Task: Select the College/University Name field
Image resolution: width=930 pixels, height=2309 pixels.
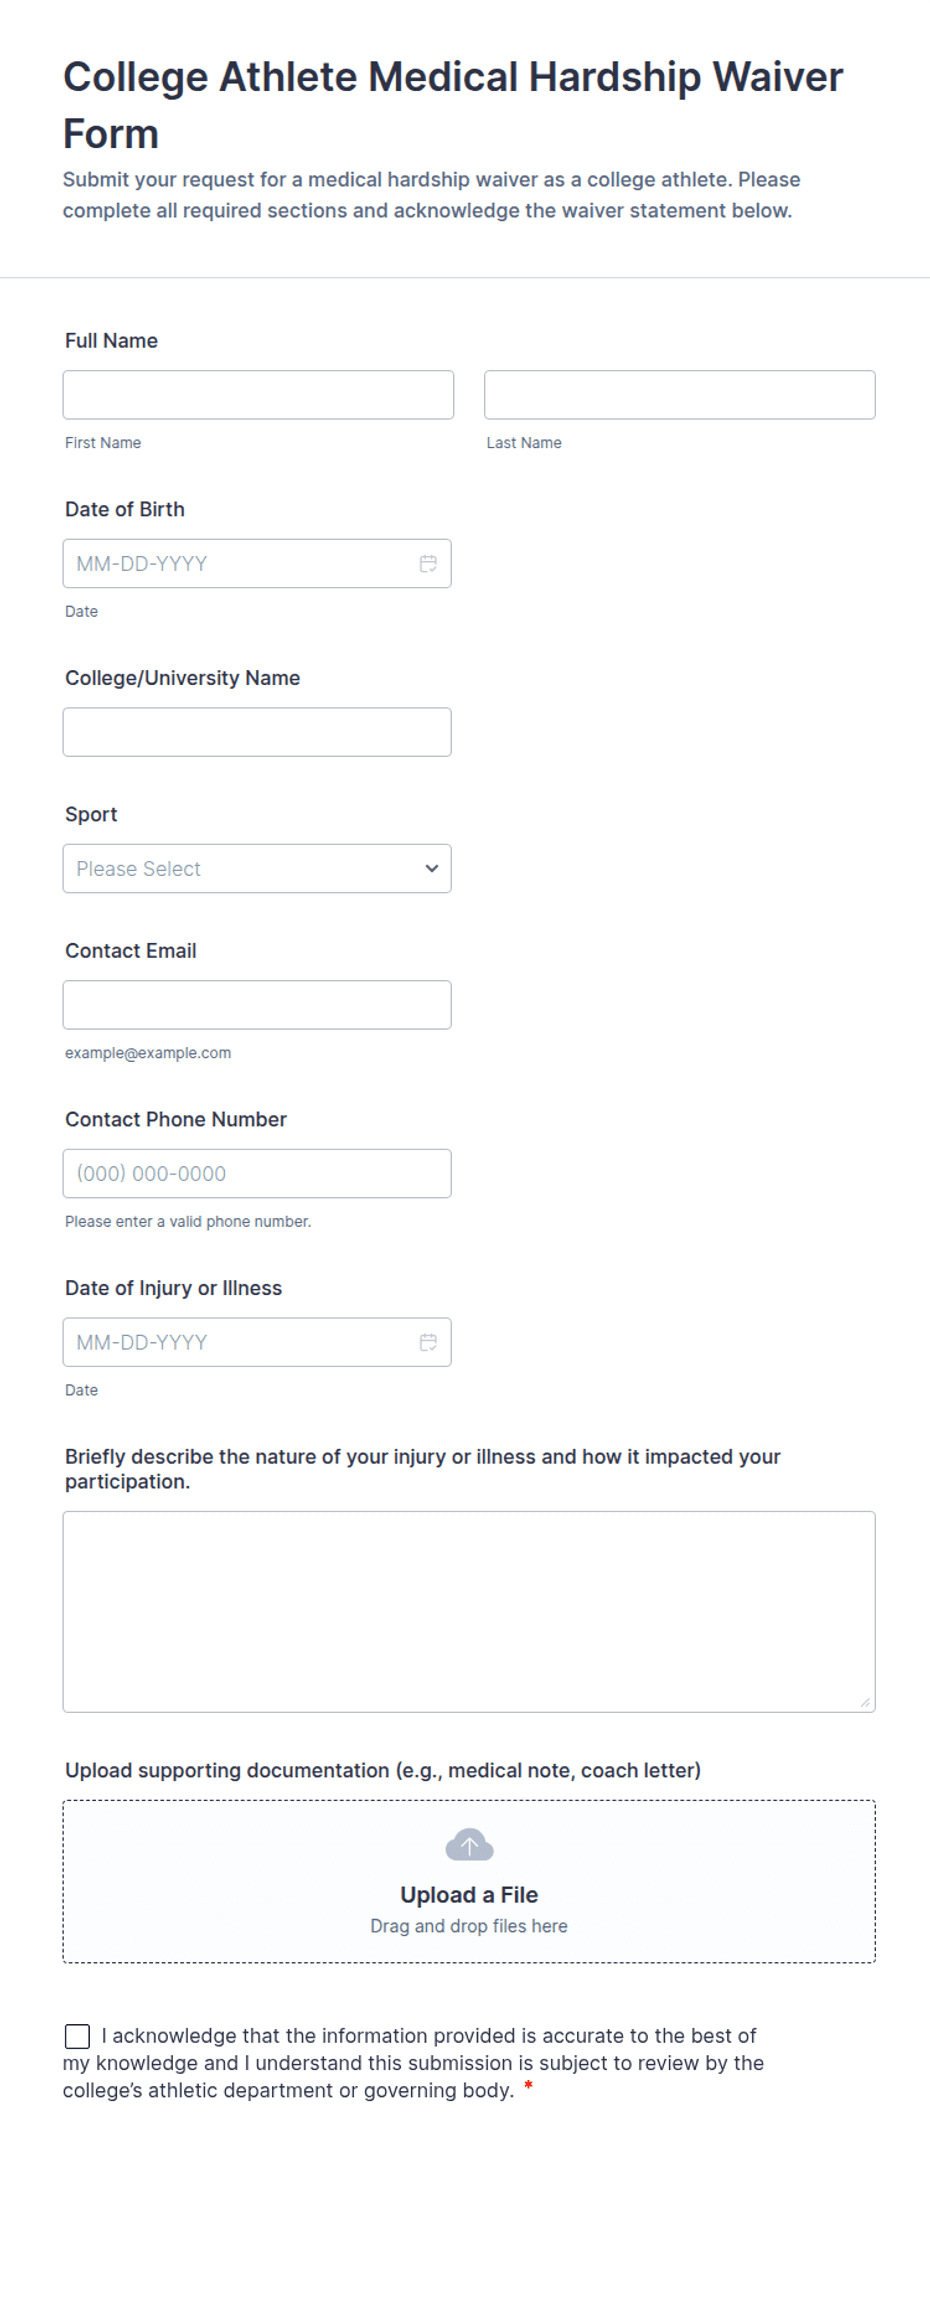Action: coord(257,732)
